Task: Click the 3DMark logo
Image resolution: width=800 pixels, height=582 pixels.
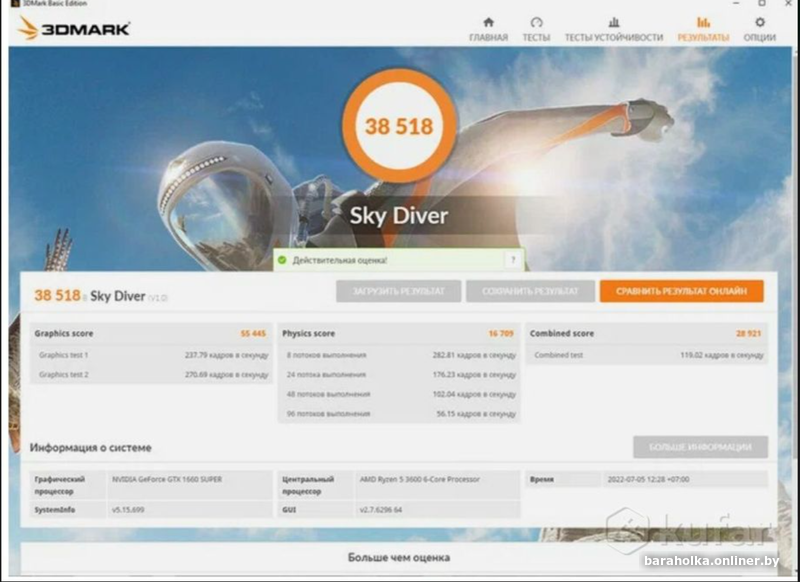Action: (74, 28)
